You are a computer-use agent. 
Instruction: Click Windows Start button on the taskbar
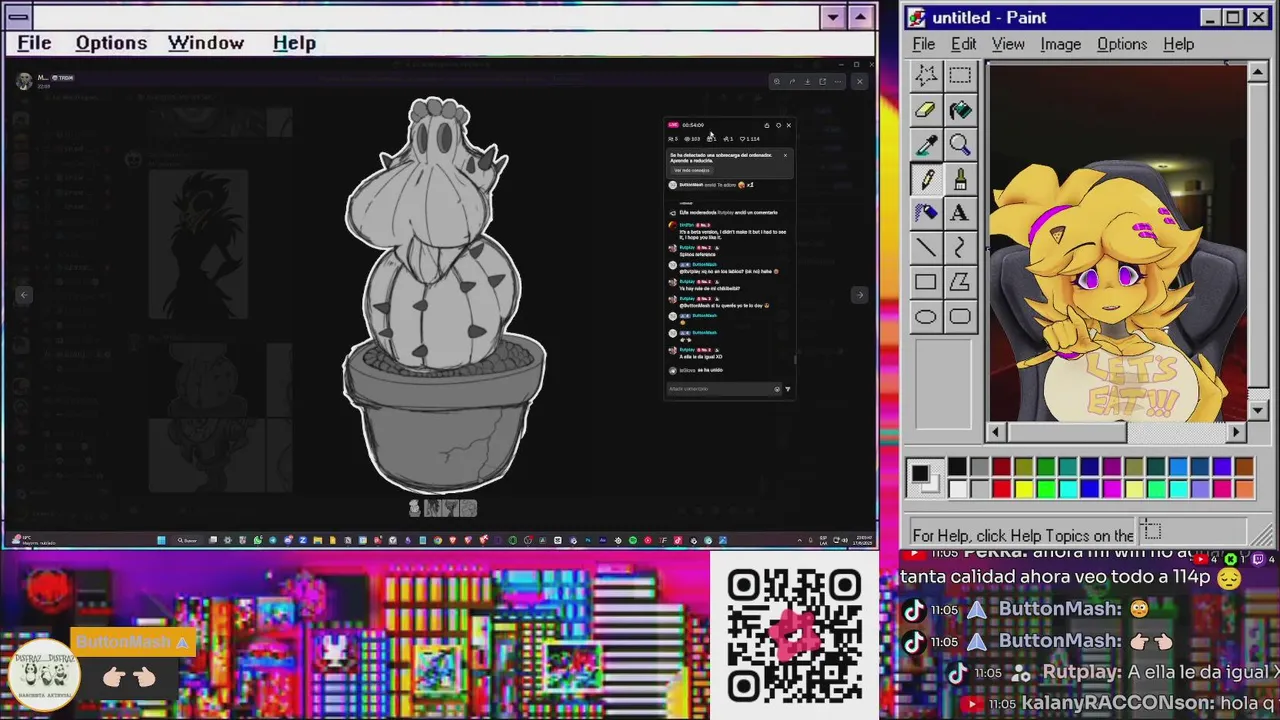point(161,540)
